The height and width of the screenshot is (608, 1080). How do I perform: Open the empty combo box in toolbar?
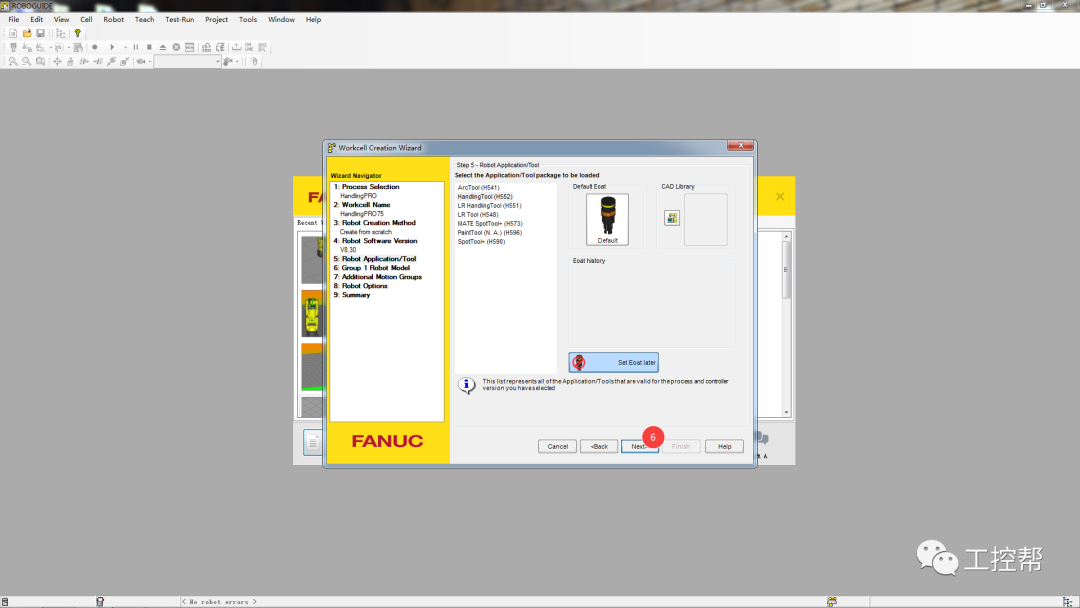click(x=187, y=61)
